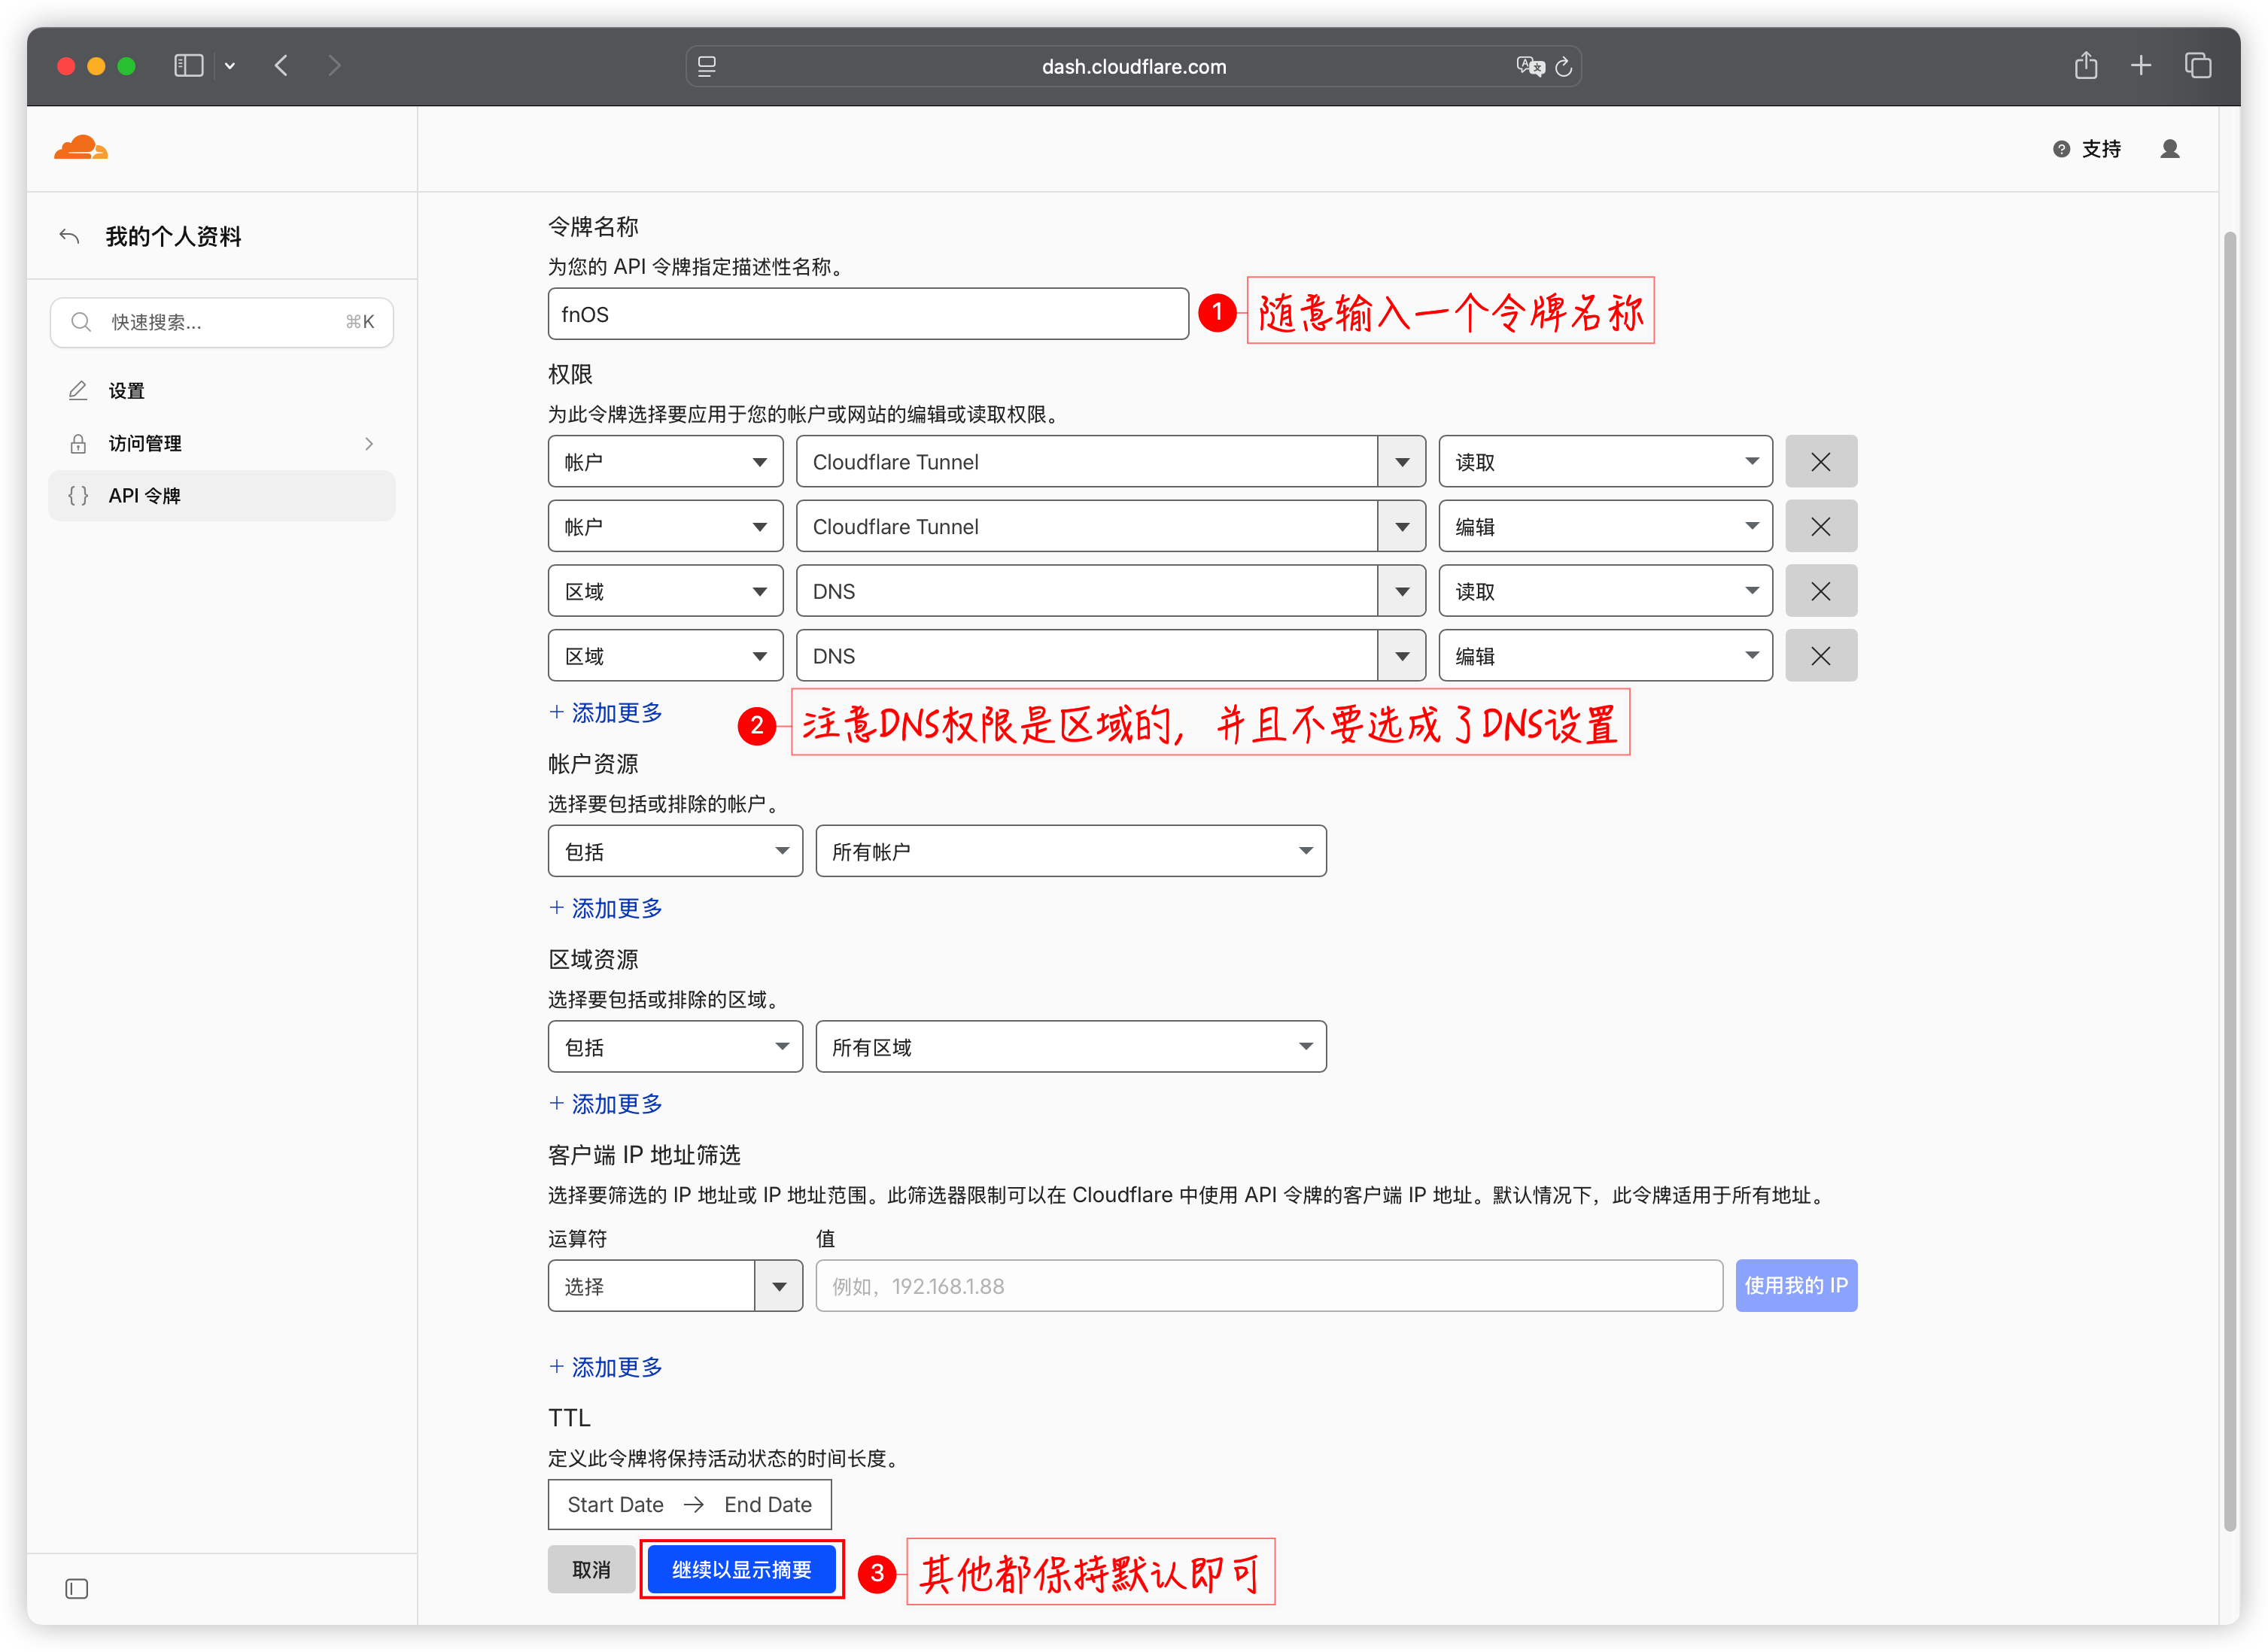Click 使用我的 IP button
Image resolution: width=2268 pixels, height=1652 pixels.
1796,1286
